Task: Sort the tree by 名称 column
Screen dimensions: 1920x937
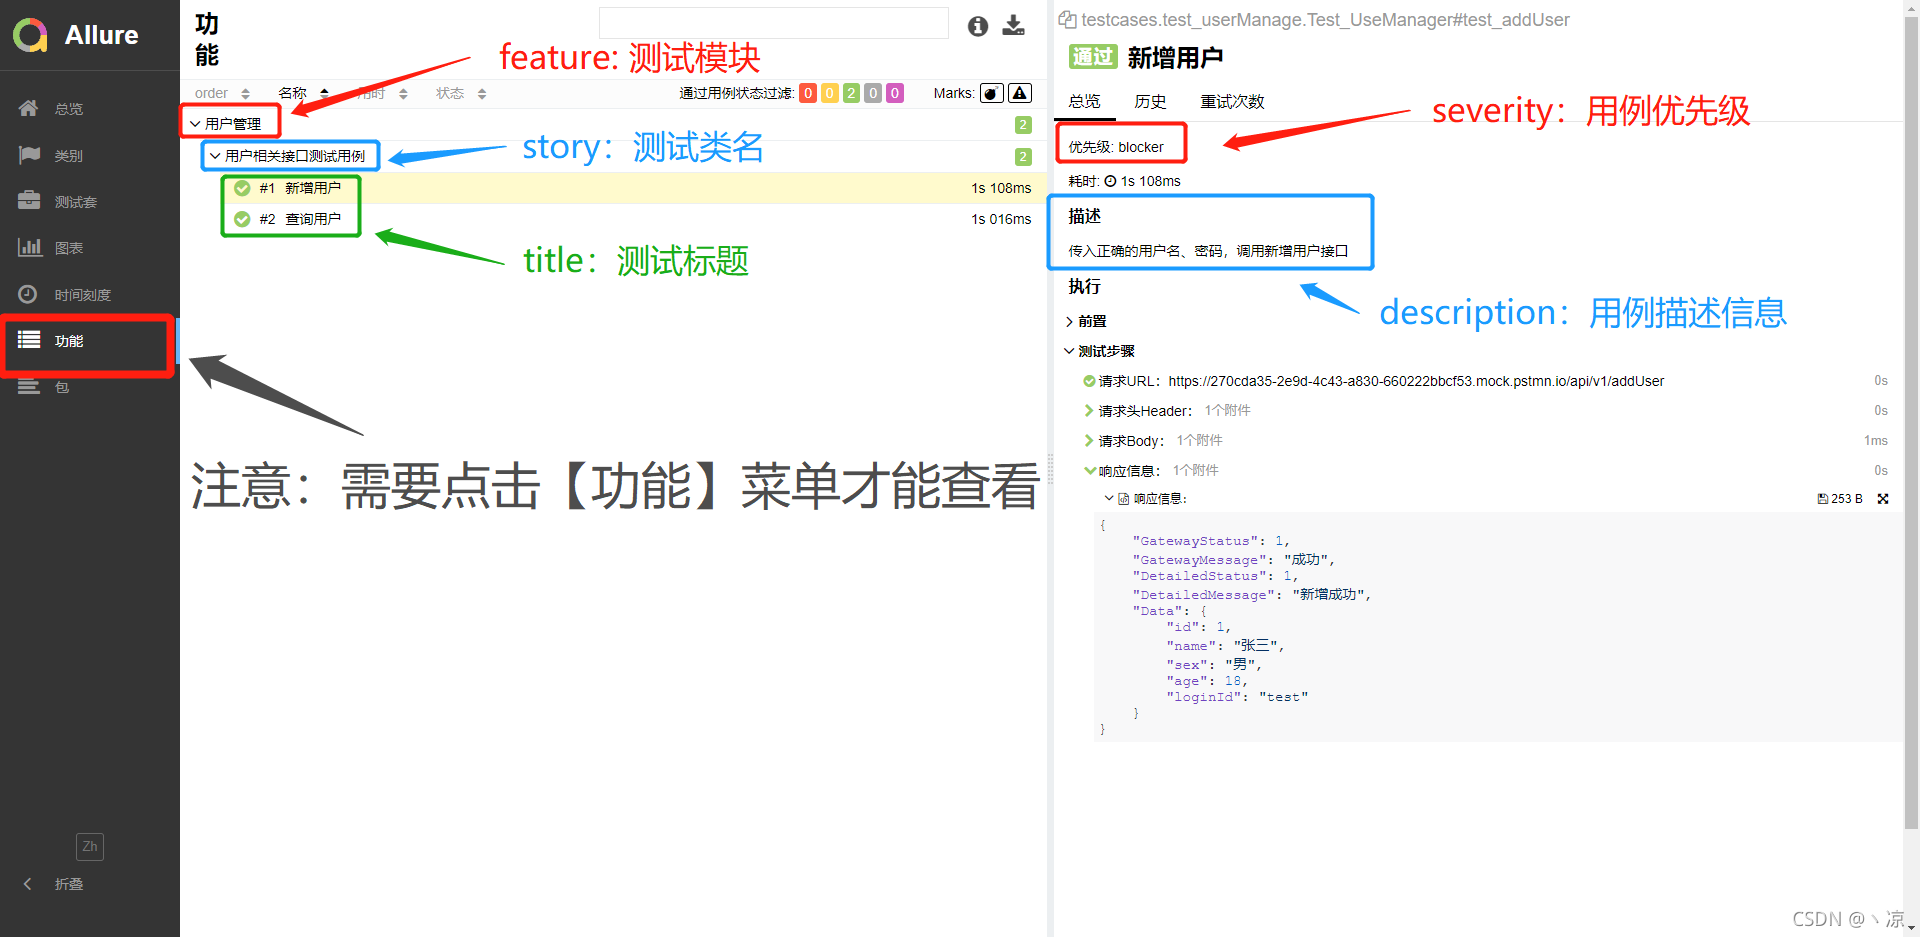Action: coord(303,93)
